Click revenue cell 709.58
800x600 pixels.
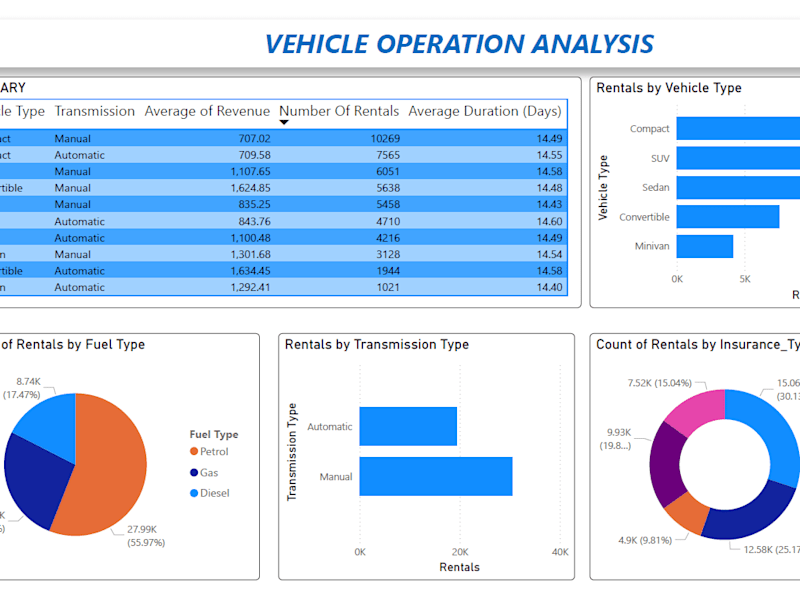tap(254, 155)
